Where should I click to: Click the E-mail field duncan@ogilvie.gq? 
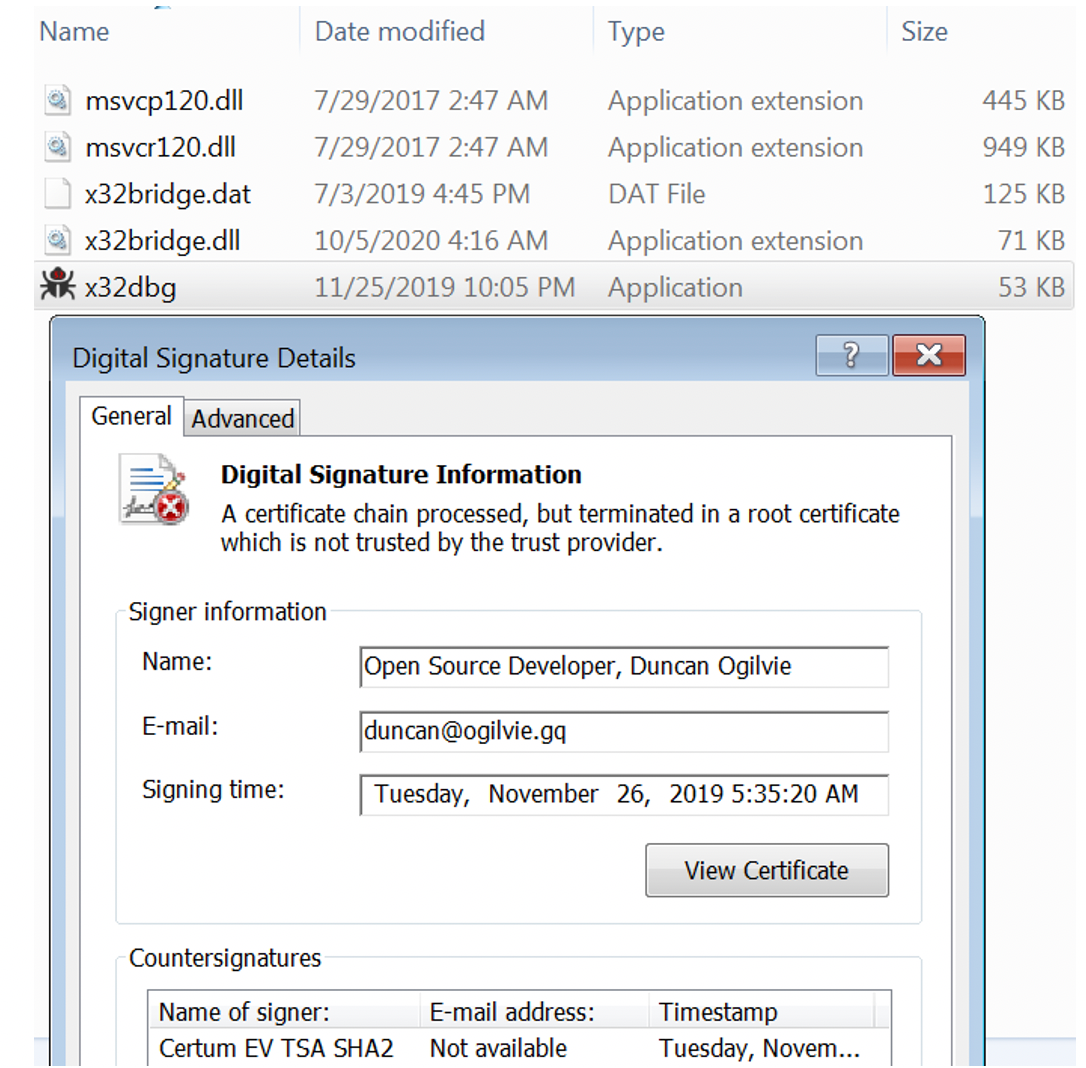(x=624, y=731)
